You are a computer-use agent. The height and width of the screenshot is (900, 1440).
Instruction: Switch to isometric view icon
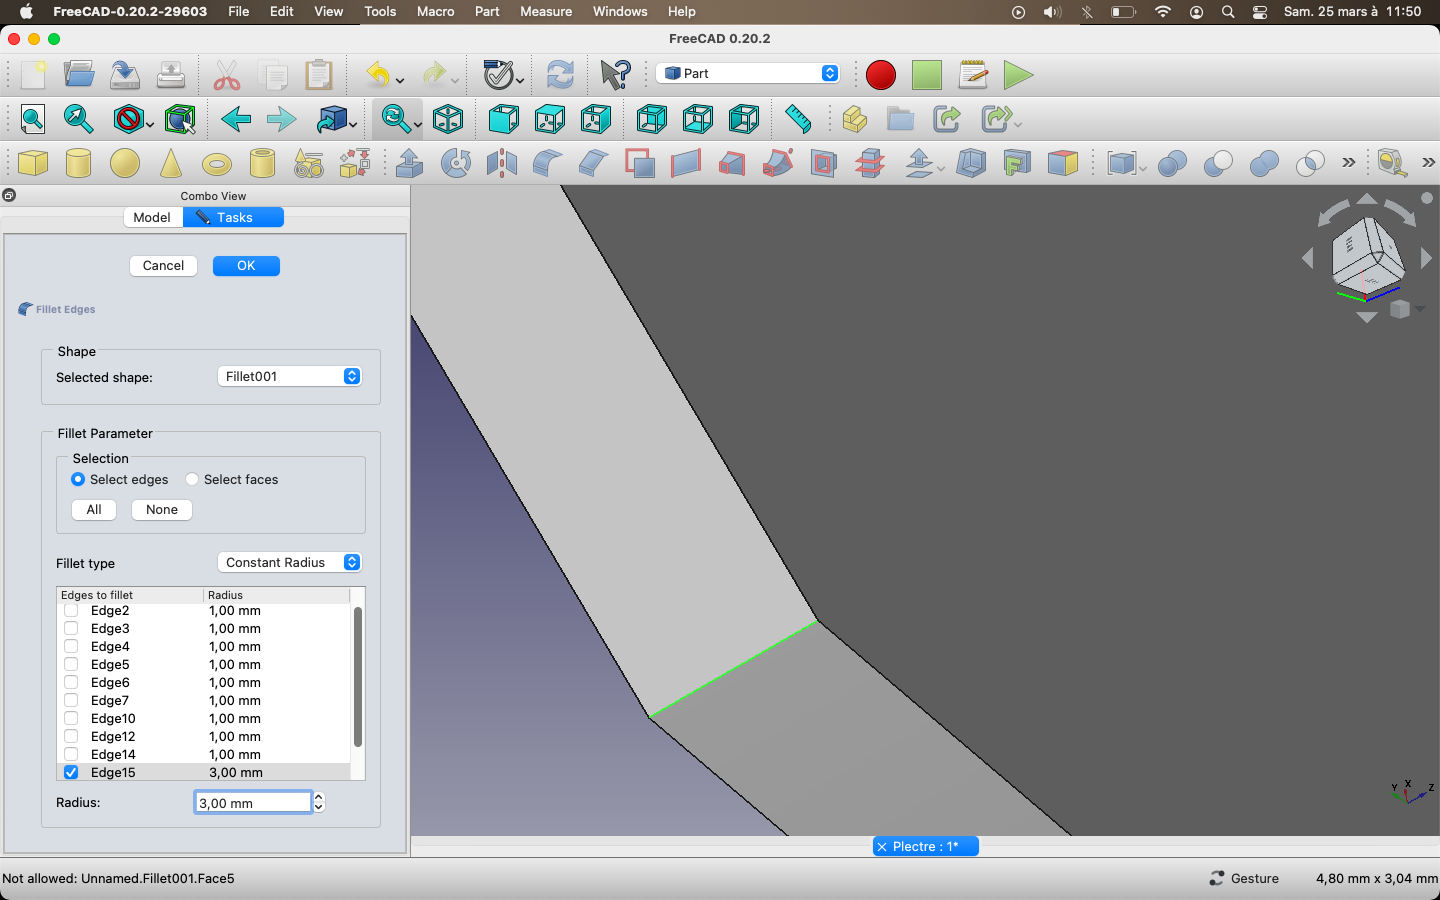pos(448,119)
